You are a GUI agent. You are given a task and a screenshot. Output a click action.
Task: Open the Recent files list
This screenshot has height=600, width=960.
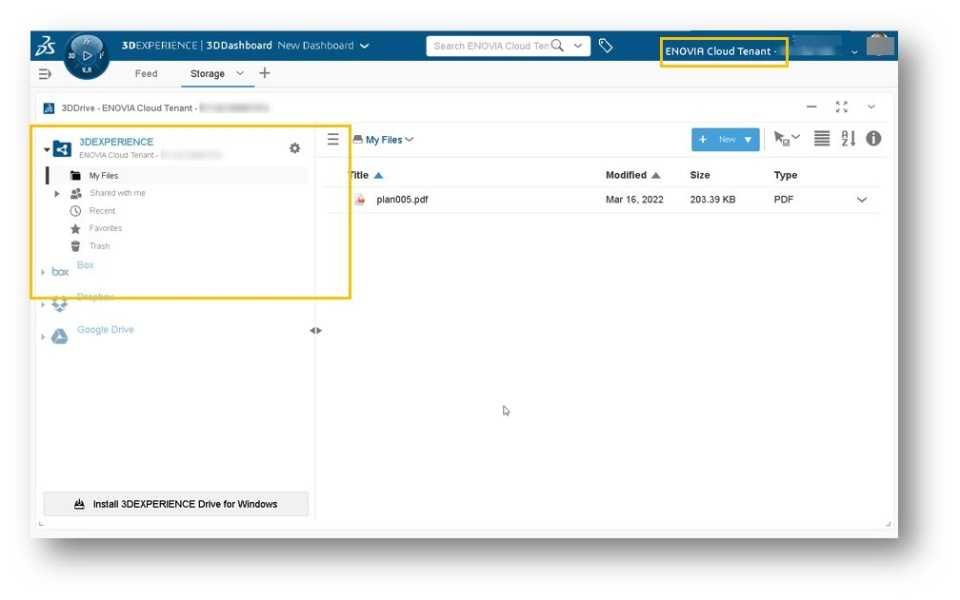coord(102,211)
